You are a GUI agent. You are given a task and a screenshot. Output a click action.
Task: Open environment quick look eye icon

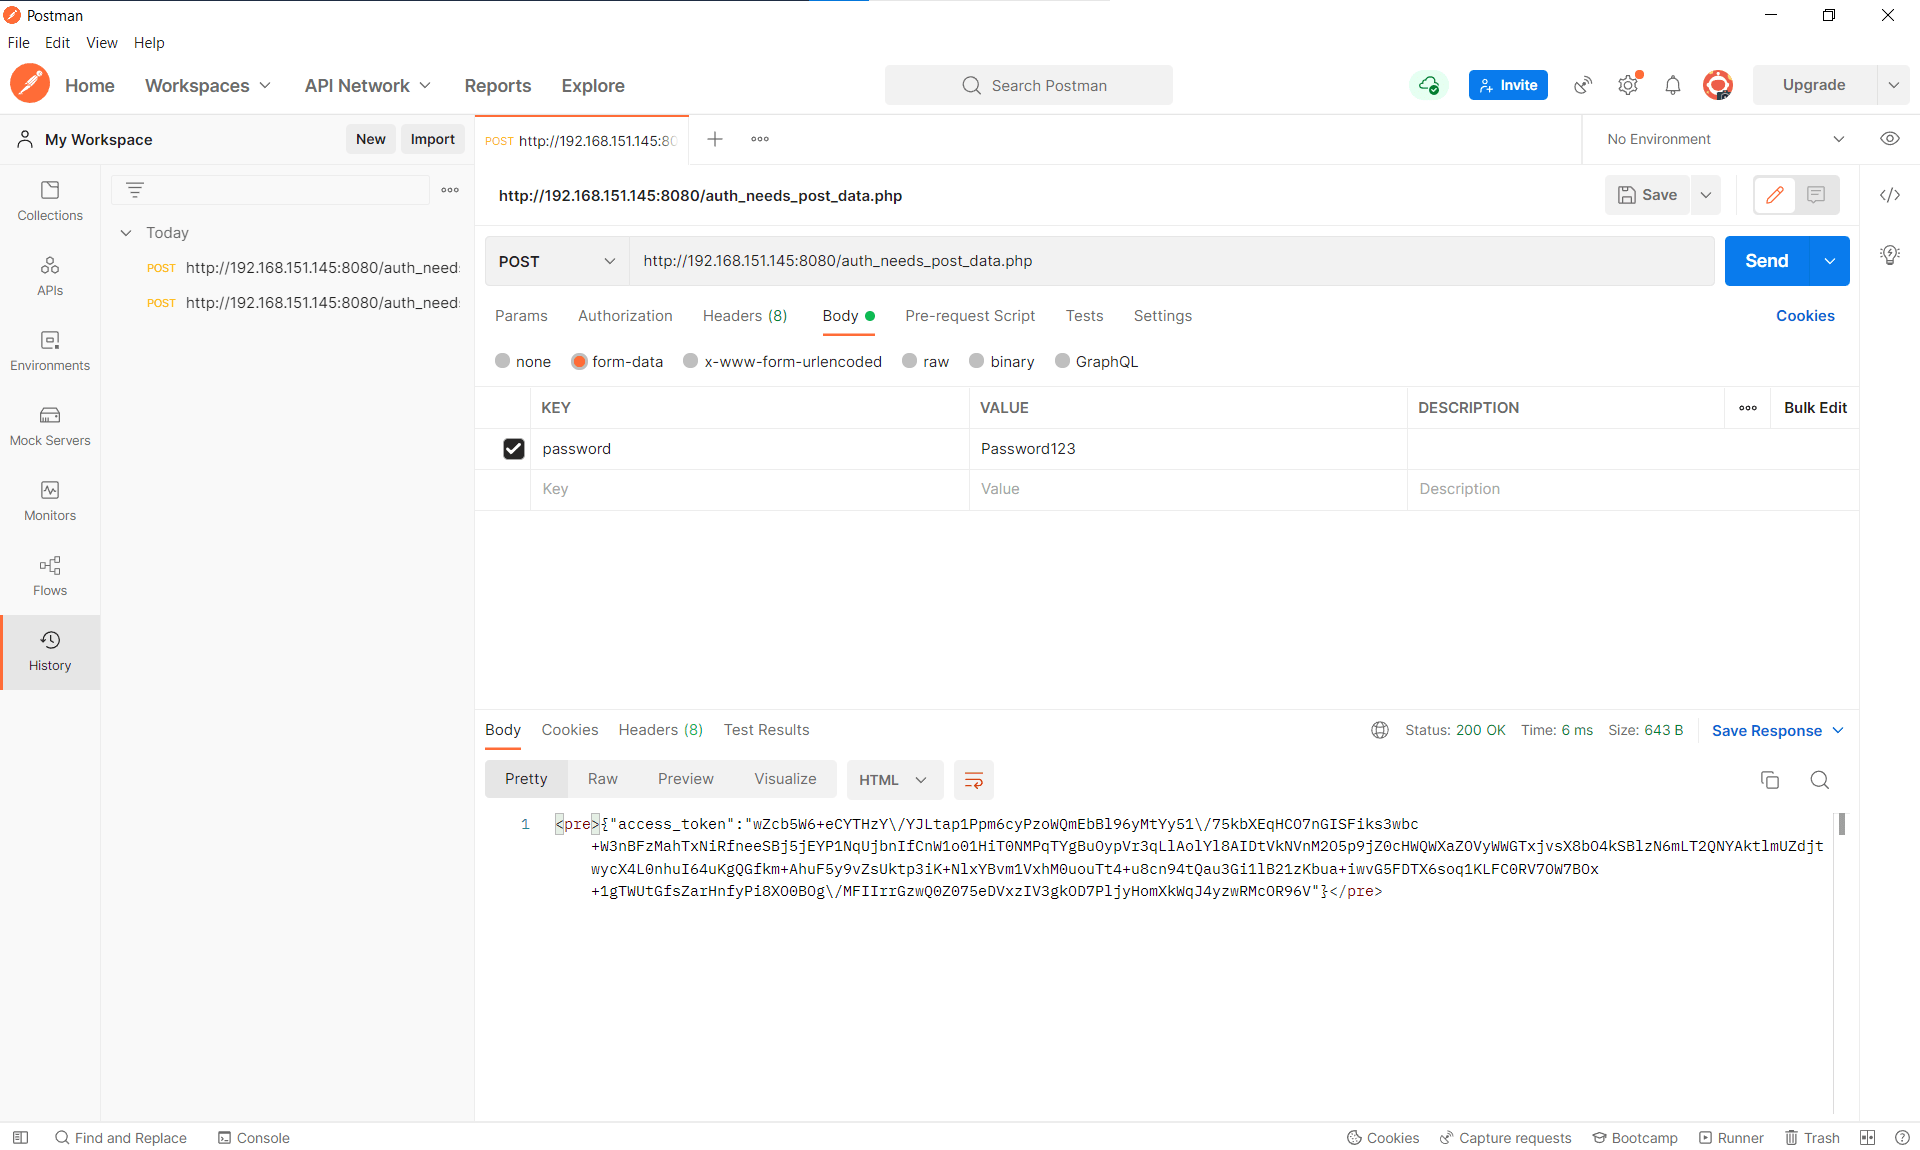1889,139
